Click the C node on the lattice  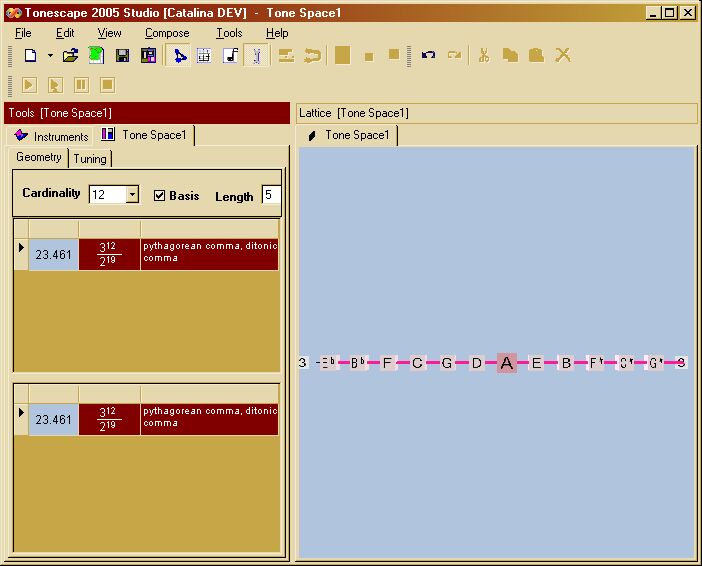pyautogui.click(x=417, y=362)
